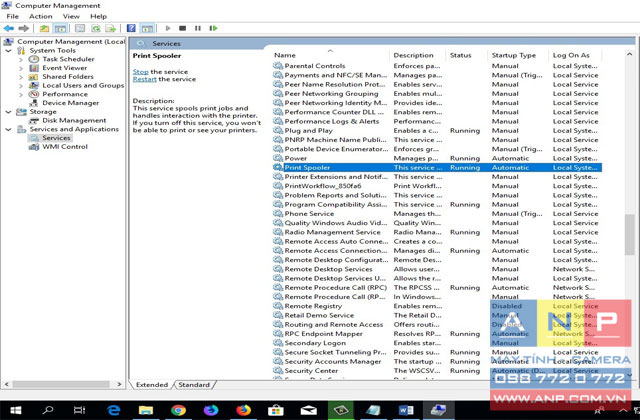Open Disk Management in the tree
This screenshot has height=420, width=640.
[74, 120]
